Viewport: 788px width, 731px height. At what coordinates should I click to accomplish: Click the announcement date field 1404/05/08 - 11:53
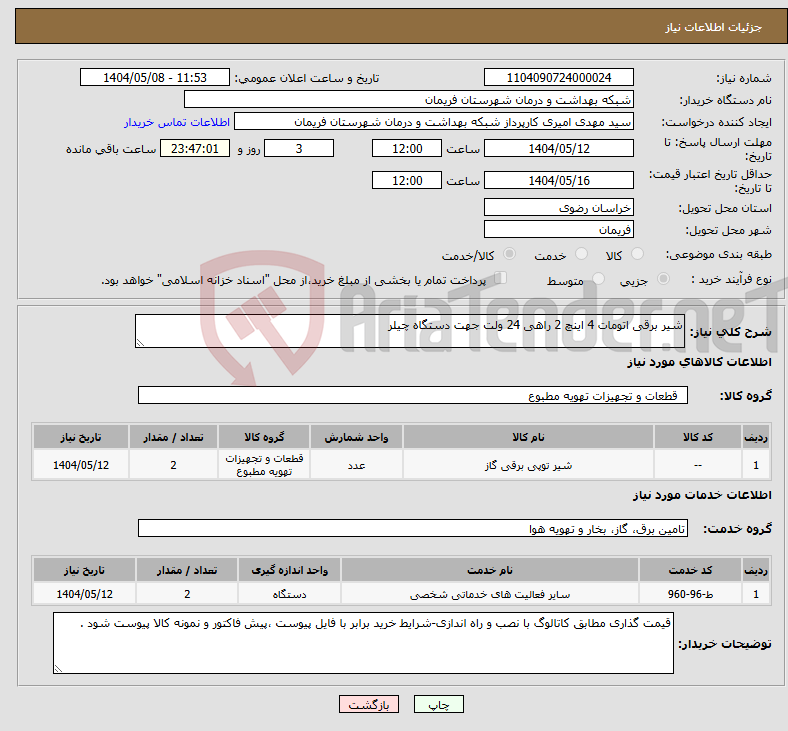[x=155, y=77]
